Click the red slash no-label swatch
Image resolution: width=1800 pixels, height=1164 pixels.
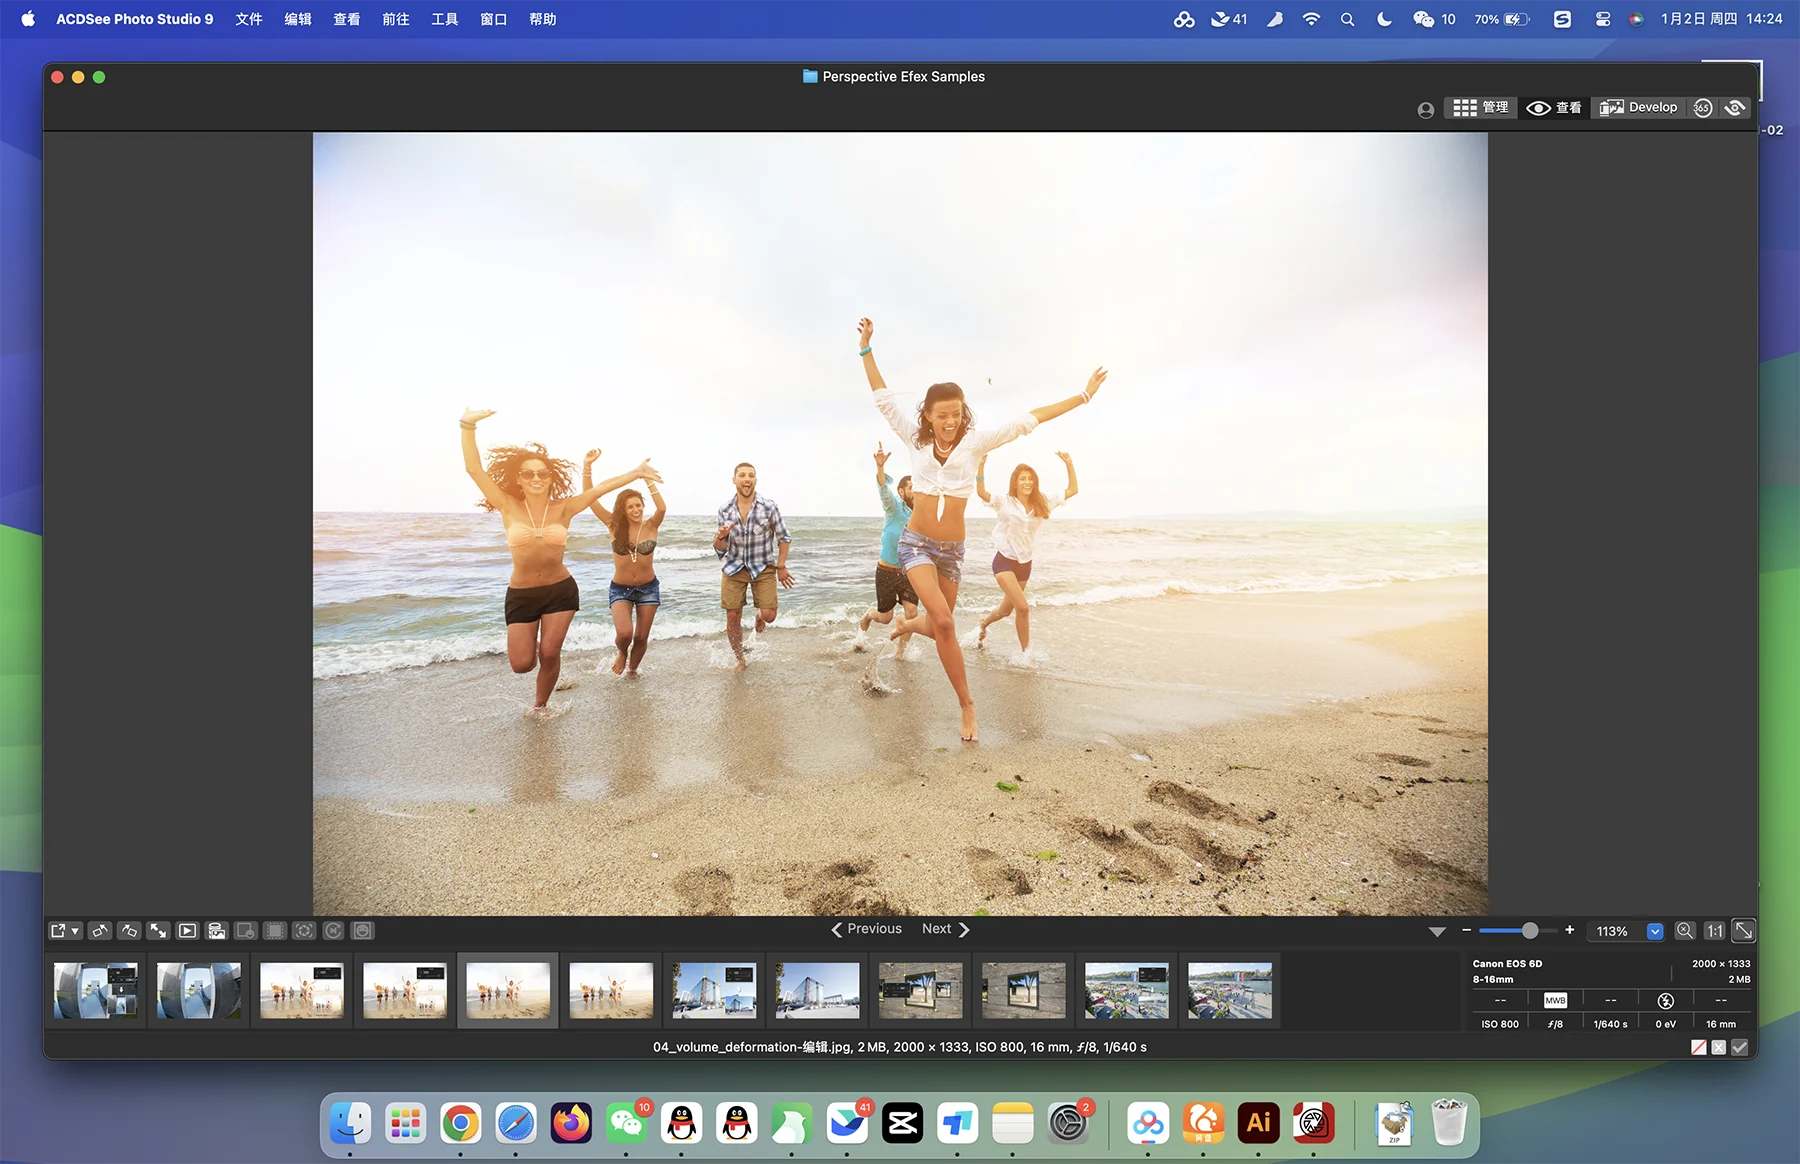(x=1699, y=1047)
